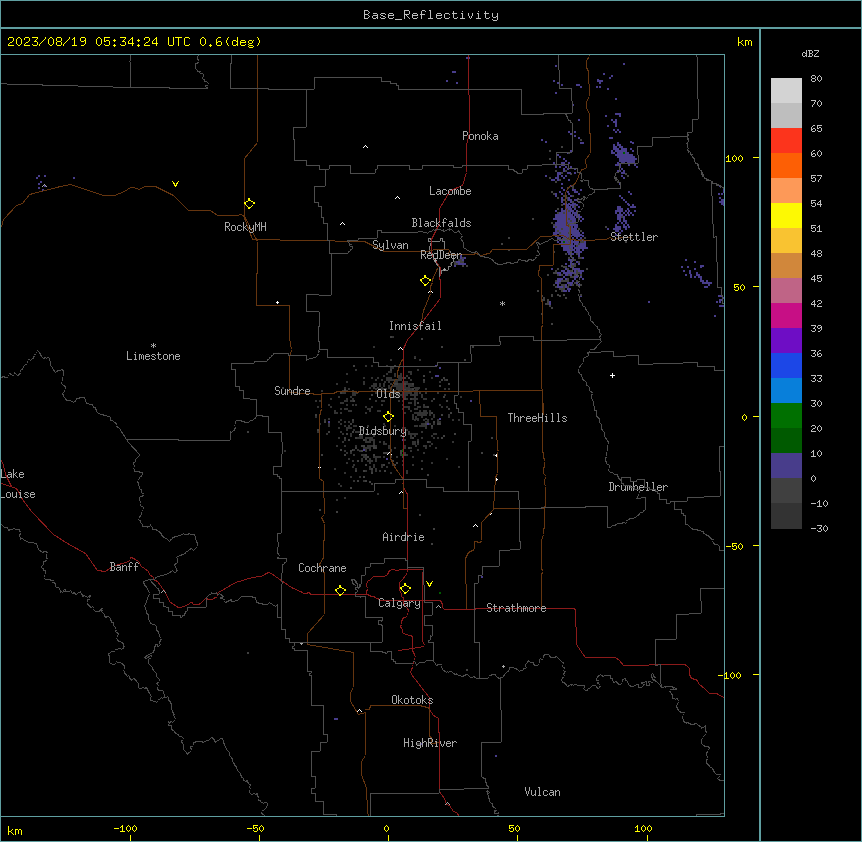
Task: Click the Vulcan town label
Action: click(543, 792)
